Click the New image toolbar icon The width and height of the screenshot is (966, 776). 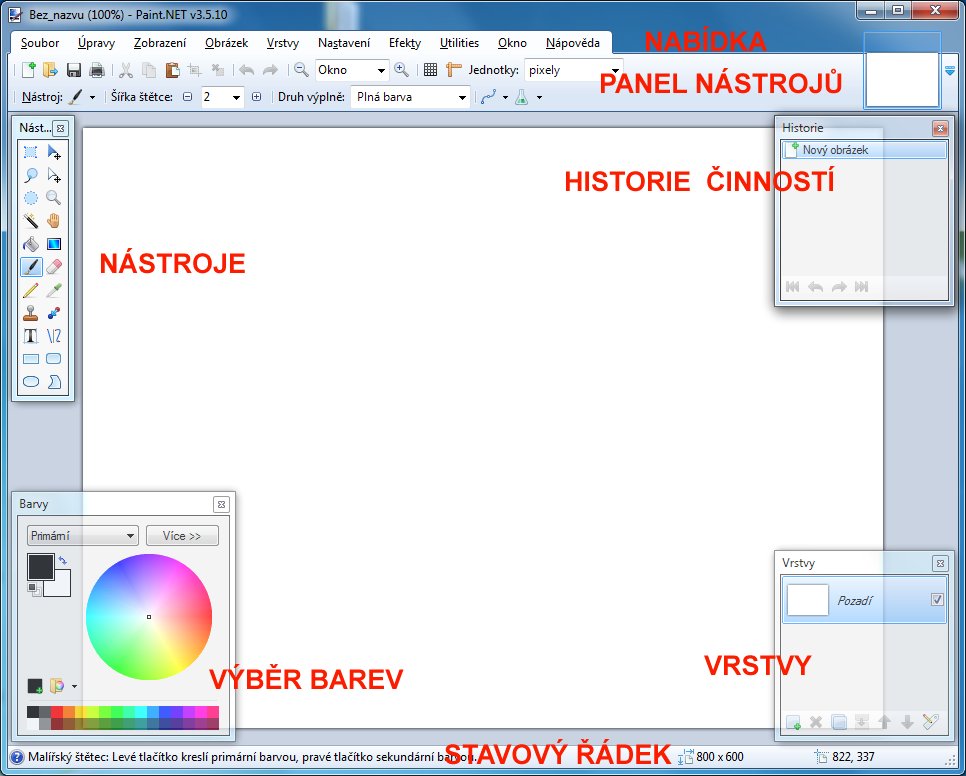[x=28, y=70]
